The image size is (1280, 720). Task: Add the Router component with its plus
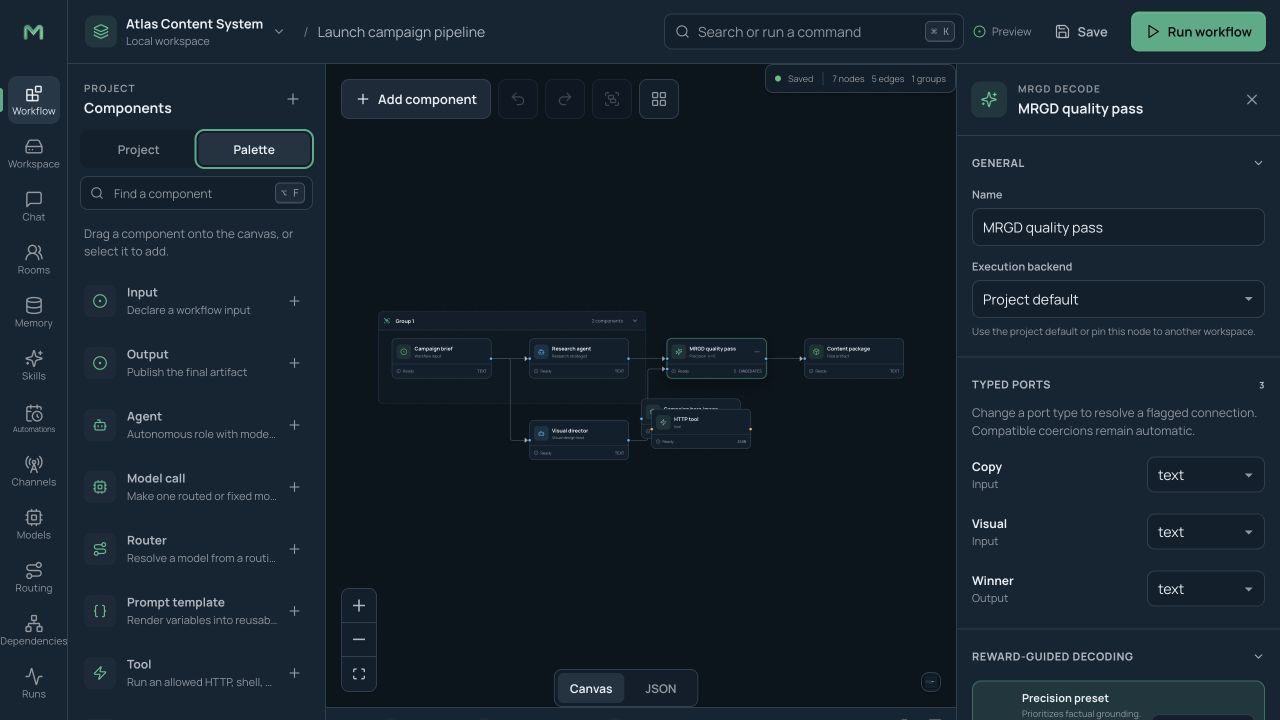click(x=294, y=549)
